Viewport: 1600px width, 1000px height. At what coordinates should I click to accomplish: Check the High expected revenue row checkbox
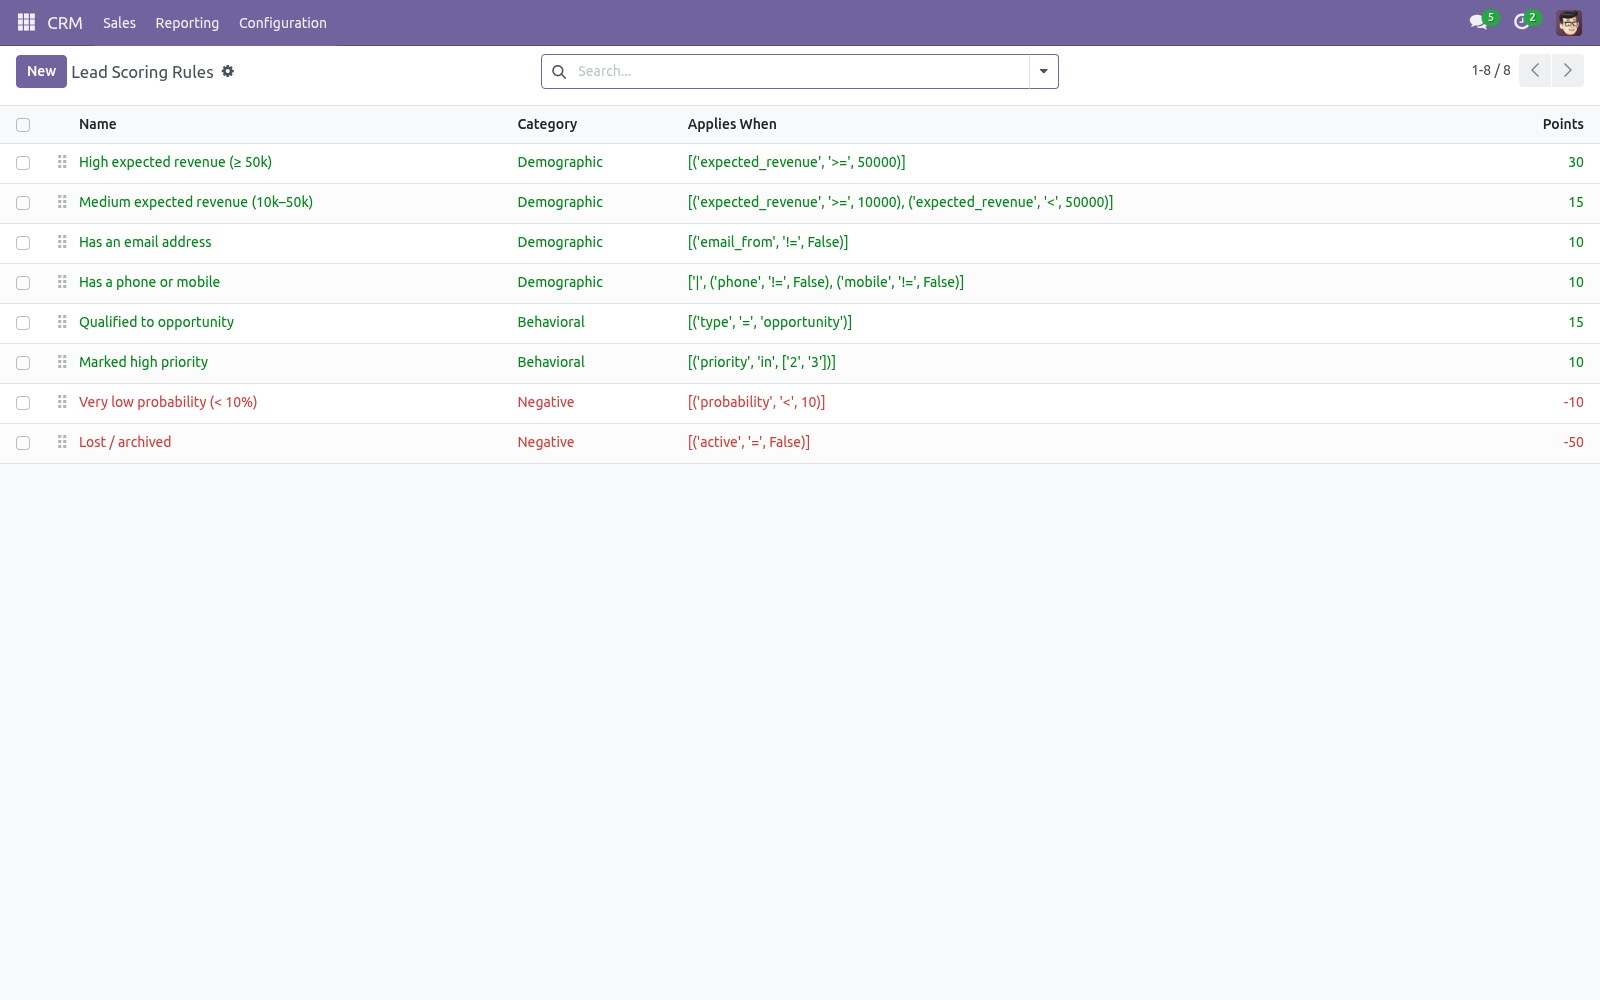pos(23,163)
